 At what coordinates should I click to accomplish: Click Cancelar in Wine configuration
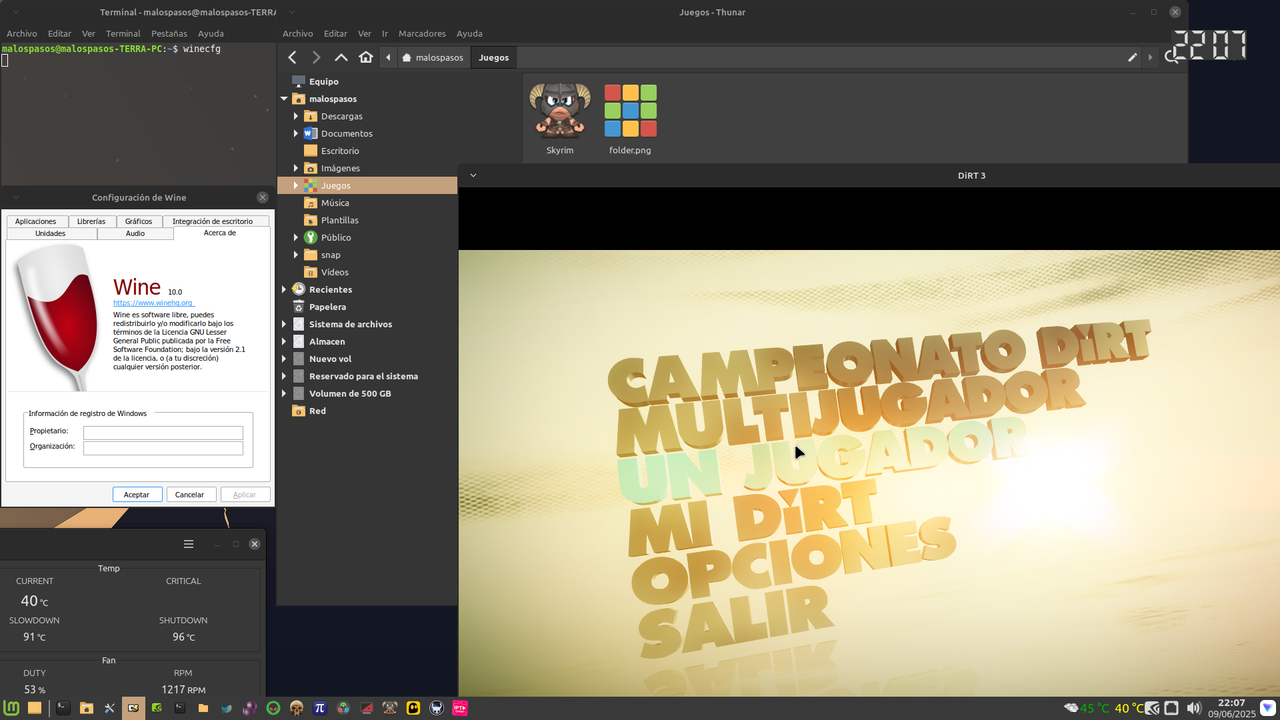tap(190, 494)
